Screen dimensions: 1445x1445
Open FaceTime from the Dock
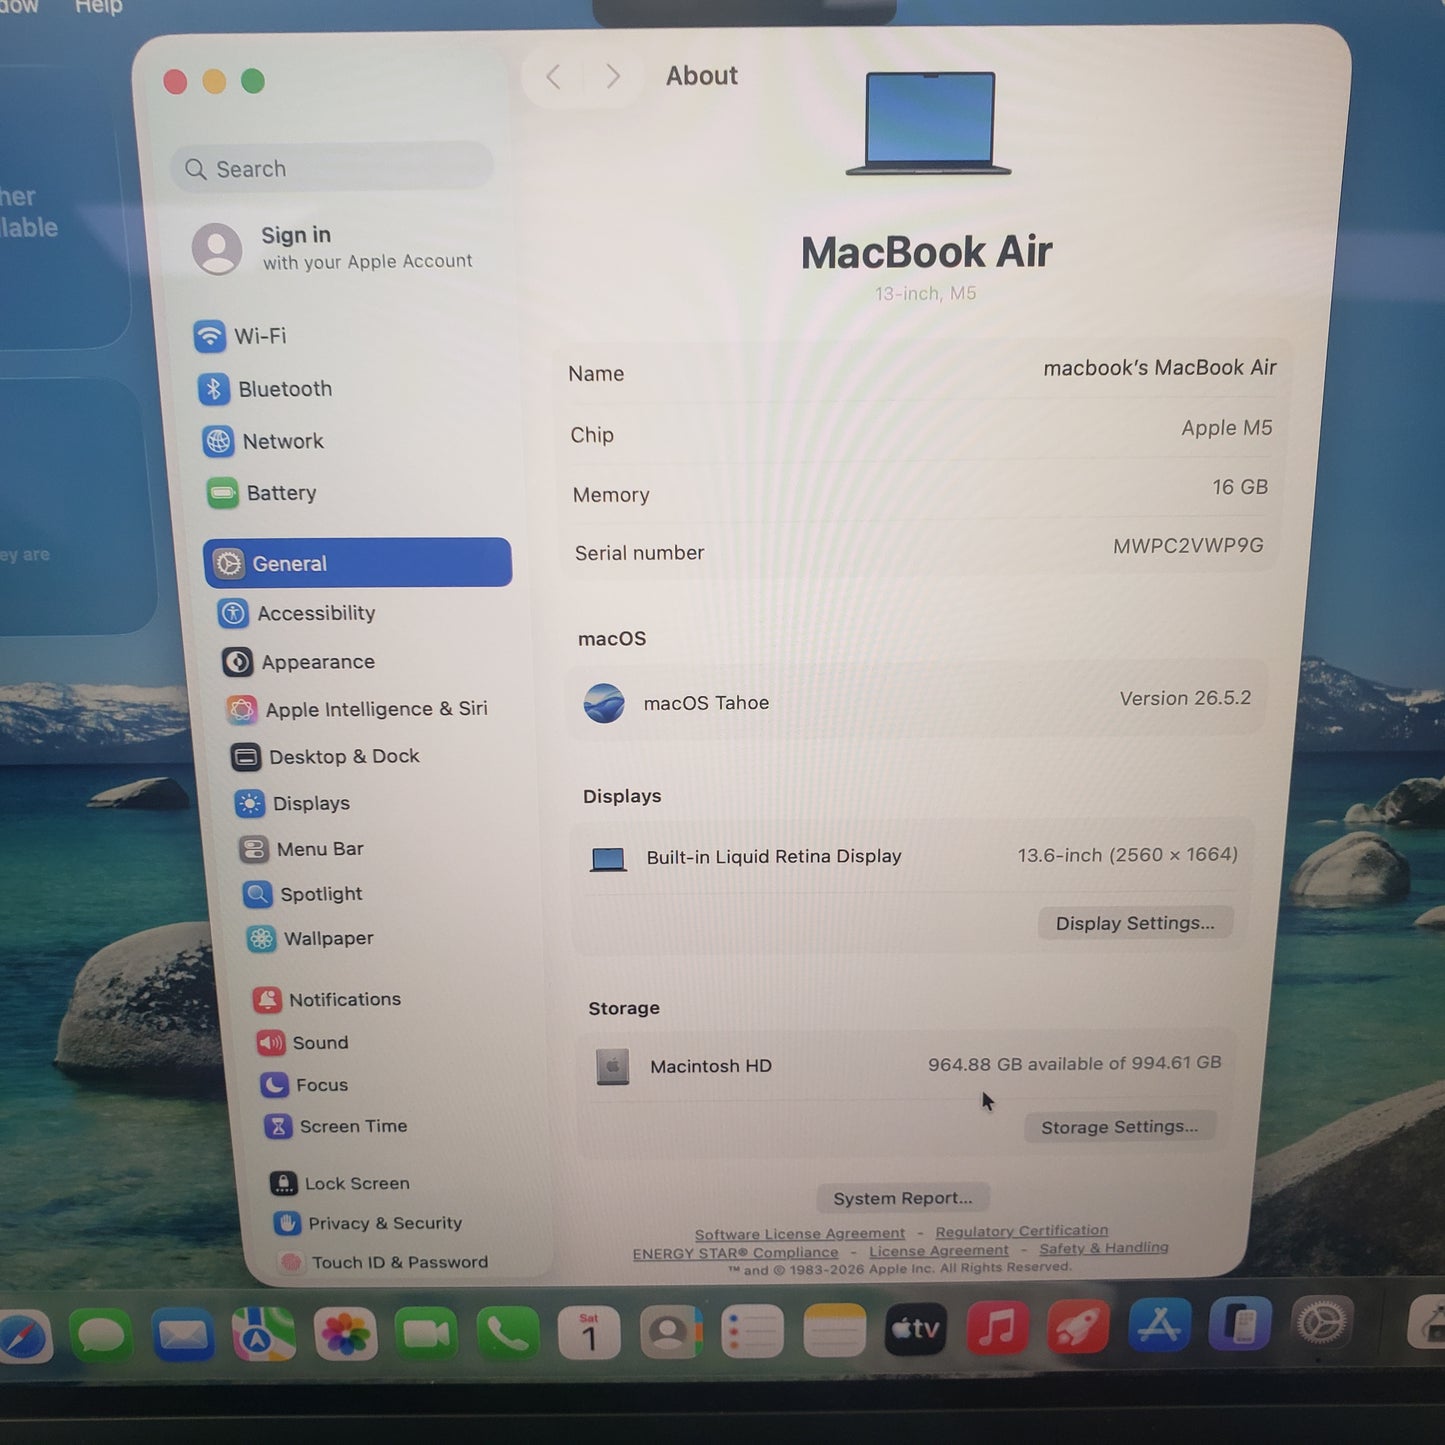click(x=426, y=1334)
